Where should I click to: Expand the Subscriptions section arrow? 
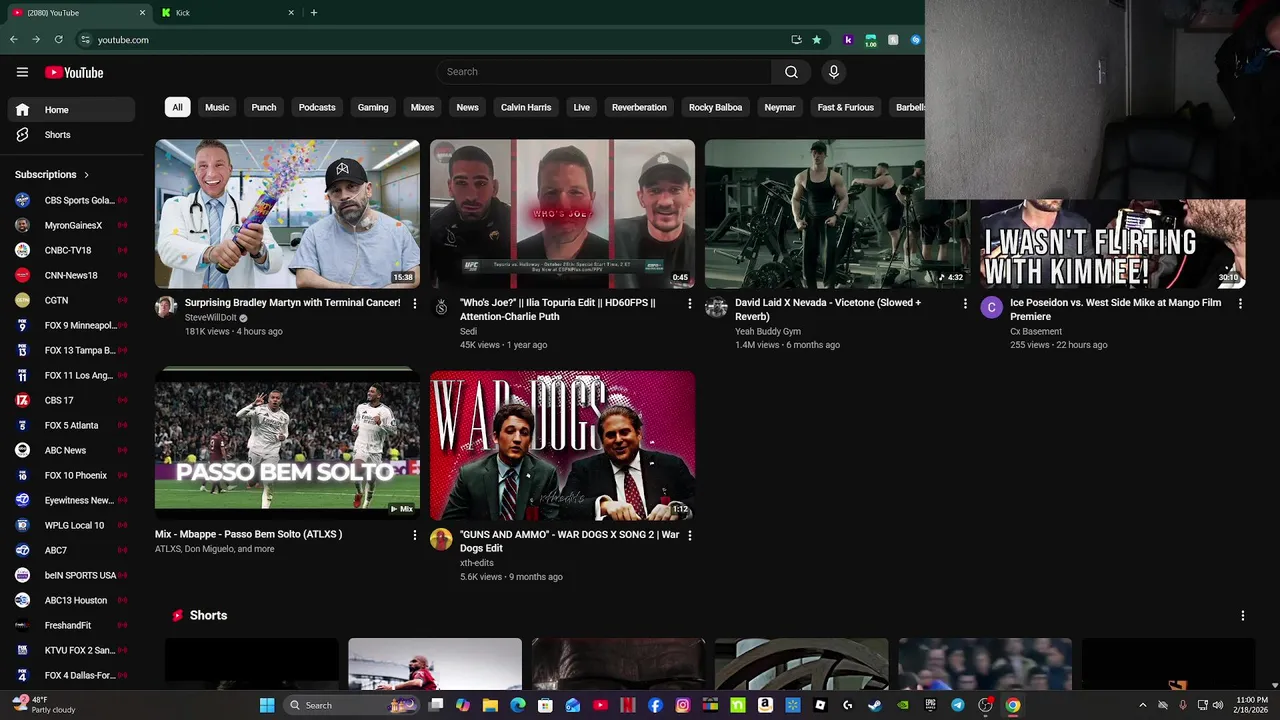click(x=86, y=175)
